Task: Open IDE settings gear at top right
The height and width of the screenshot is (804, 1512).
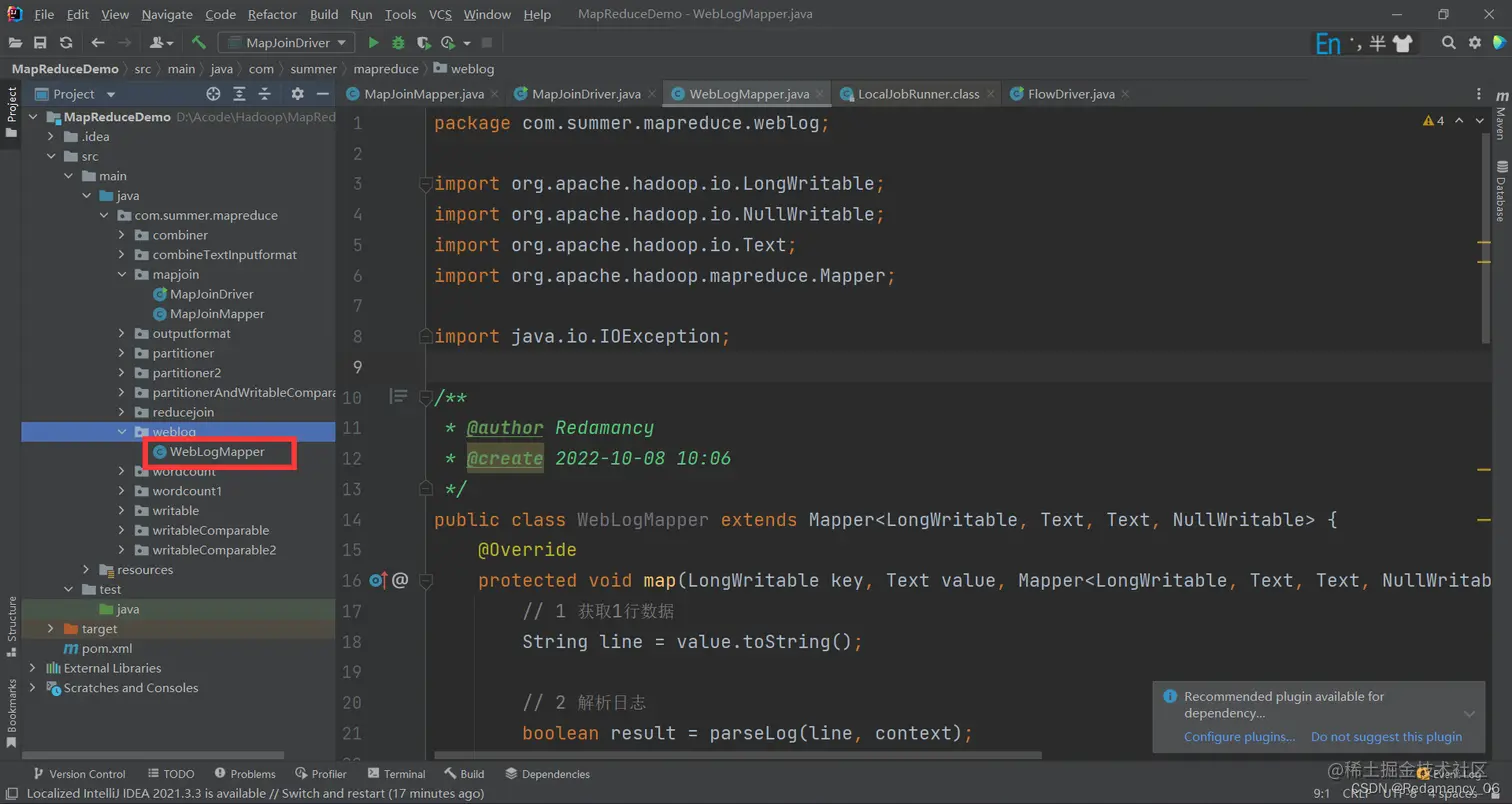Action: 1474,43
